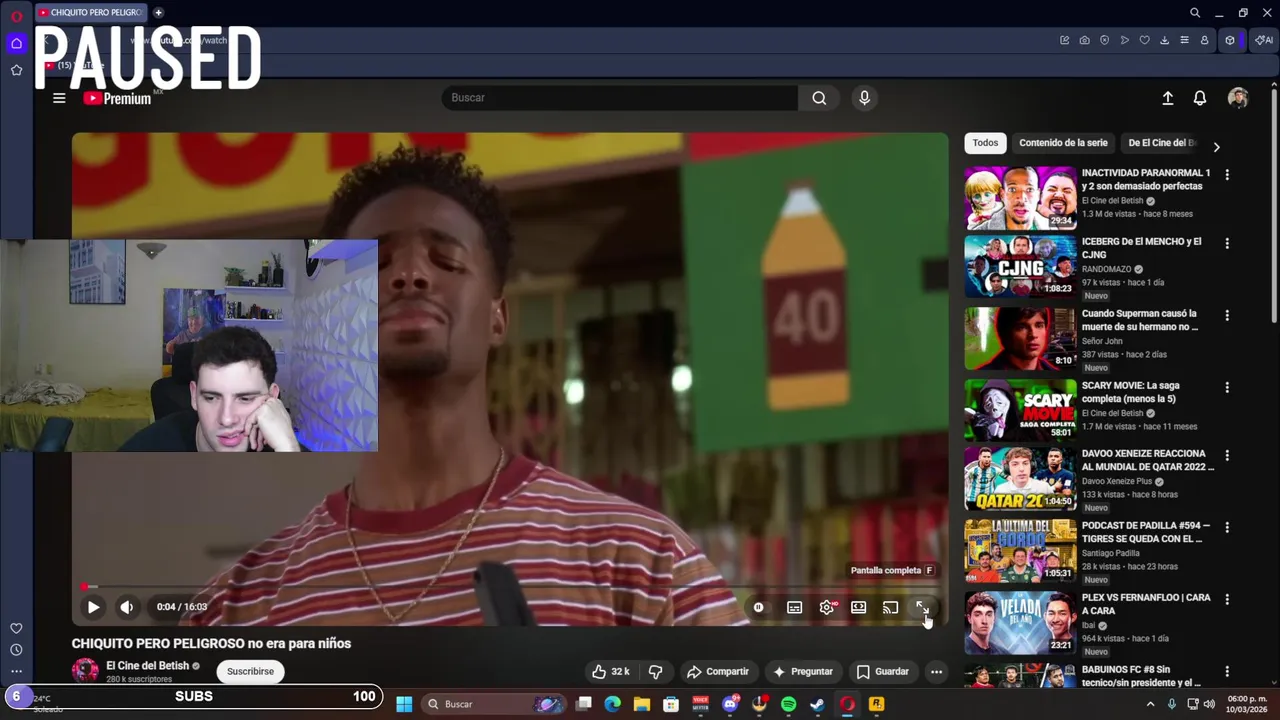
Task: Focus the Windows taskbar Buscar search box
Action: click(493, 704)
